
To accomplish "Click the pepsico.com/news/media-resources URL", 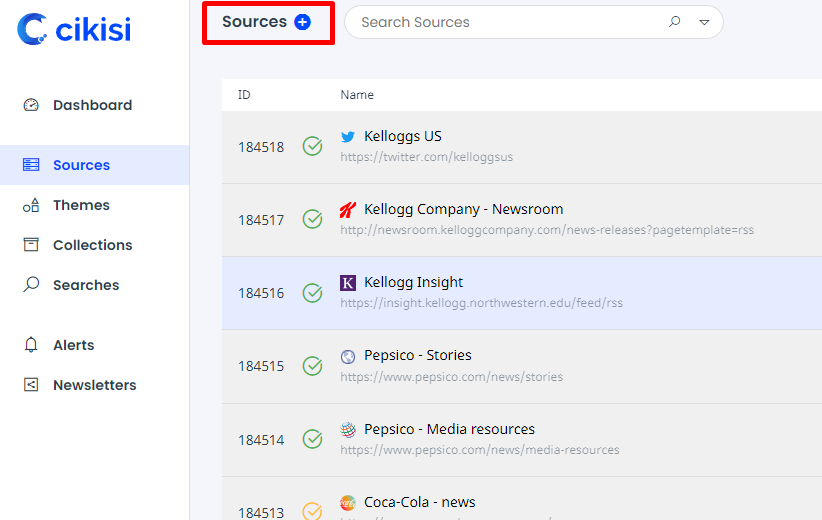I will [x=480, y=450].
